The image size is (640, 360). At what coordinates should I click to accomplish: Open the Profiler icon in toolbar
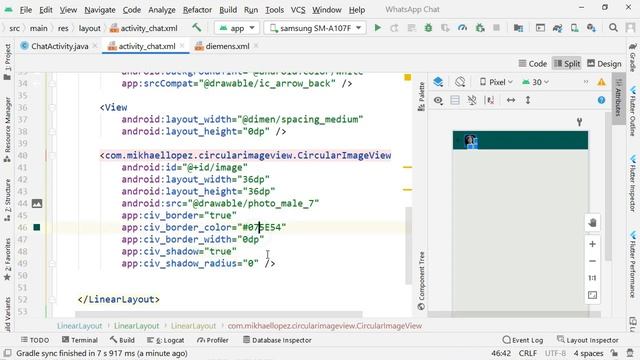462,28
